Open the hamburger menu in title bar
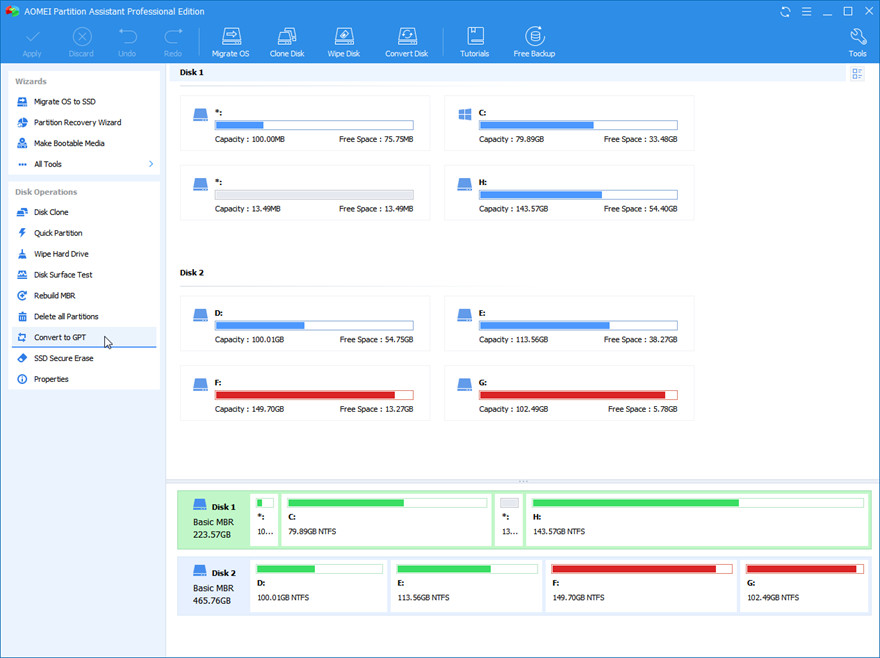Image resolution: width=880 pixels, height=658 pixels. coord(806,11)
